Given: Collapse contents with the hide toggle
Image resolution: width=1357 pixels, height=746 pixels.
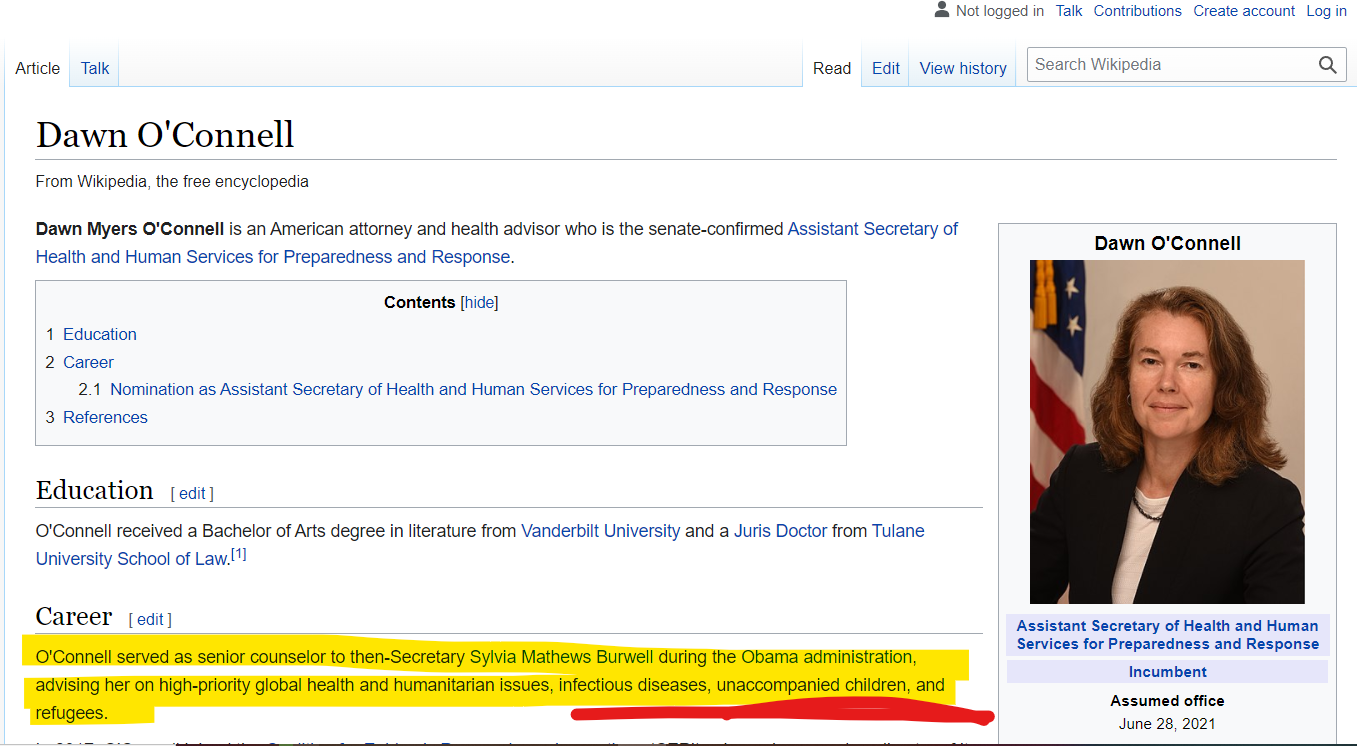Looking at the screenshot, I should click(x=479, y=302).
